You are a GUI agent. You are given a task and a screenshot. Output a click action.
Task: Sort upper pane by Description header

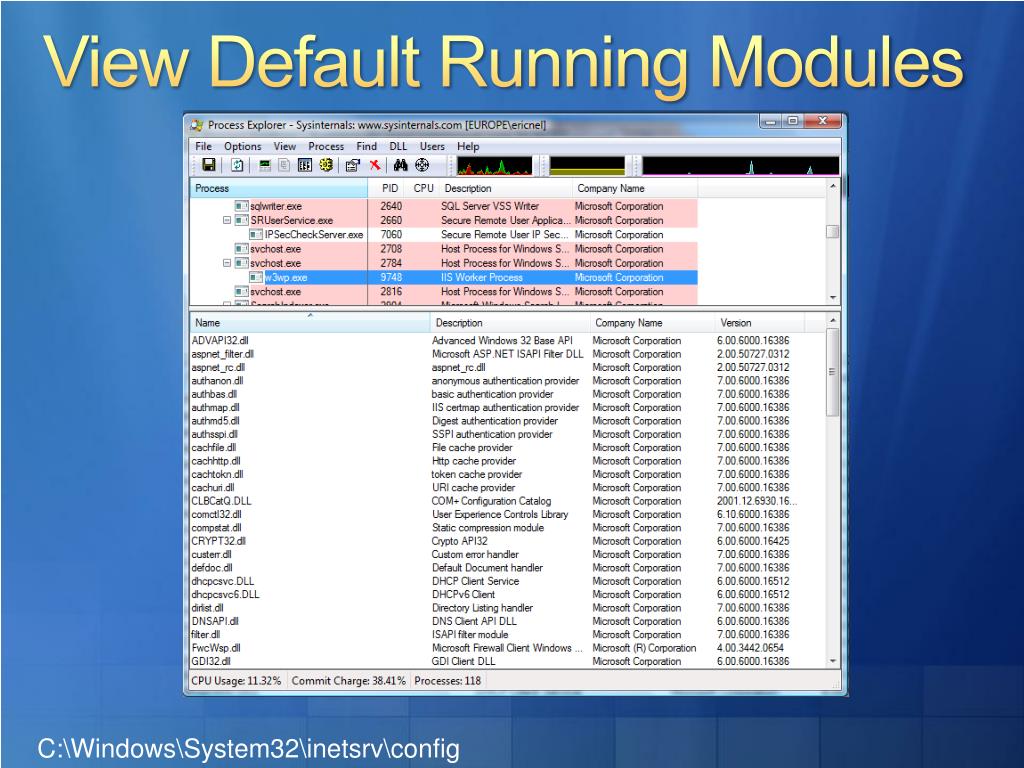pos(505,188)
